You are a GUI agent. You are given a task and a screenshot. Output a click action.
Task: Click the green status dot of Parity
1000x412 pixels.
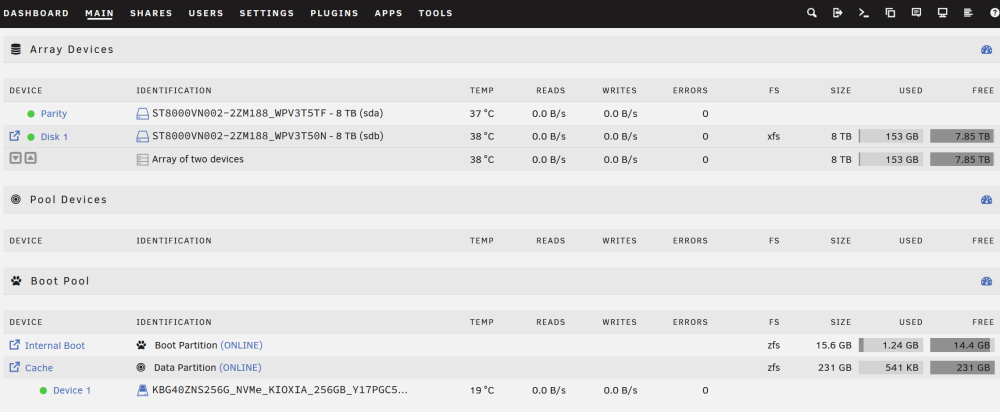(x=31, y=114)
